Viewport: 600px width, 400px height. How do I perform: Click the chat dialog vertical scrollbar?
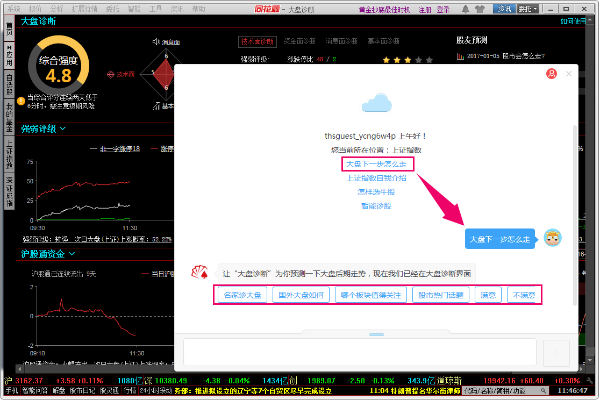574,215
